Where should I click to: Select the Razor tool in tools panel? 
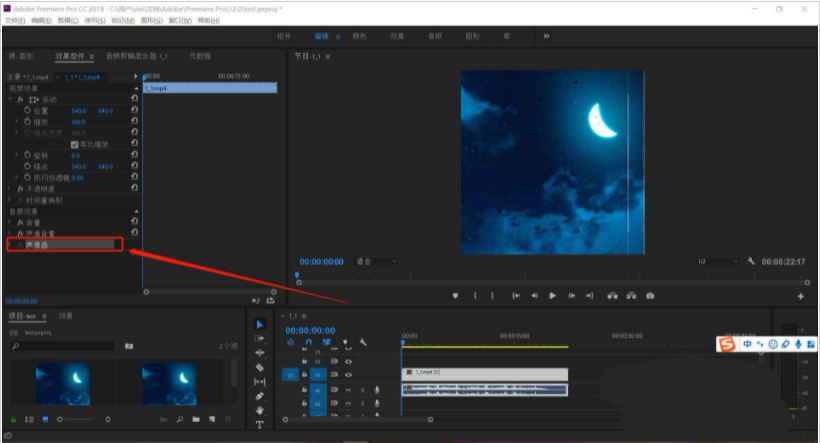click(260, 367)
